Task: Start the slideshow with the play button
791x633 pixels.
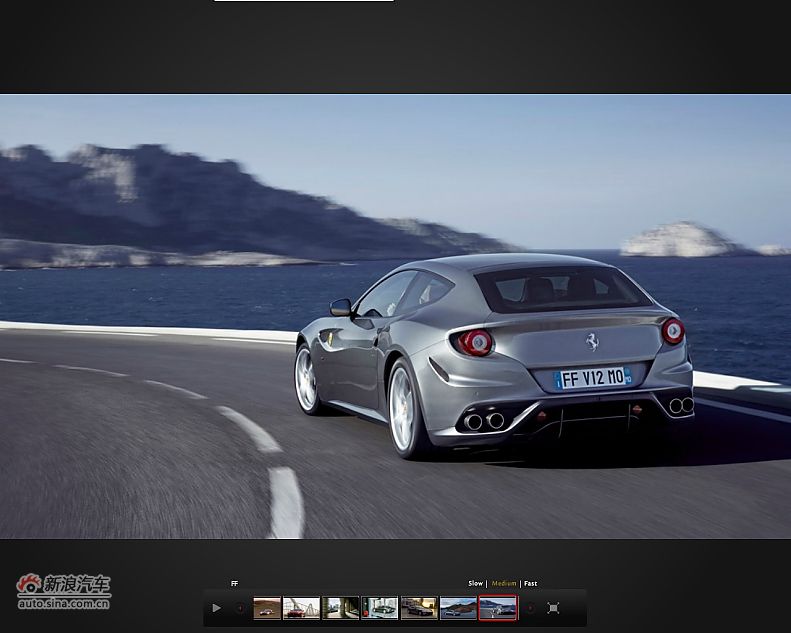Action: pyautogui.click(x=216, y=608)
